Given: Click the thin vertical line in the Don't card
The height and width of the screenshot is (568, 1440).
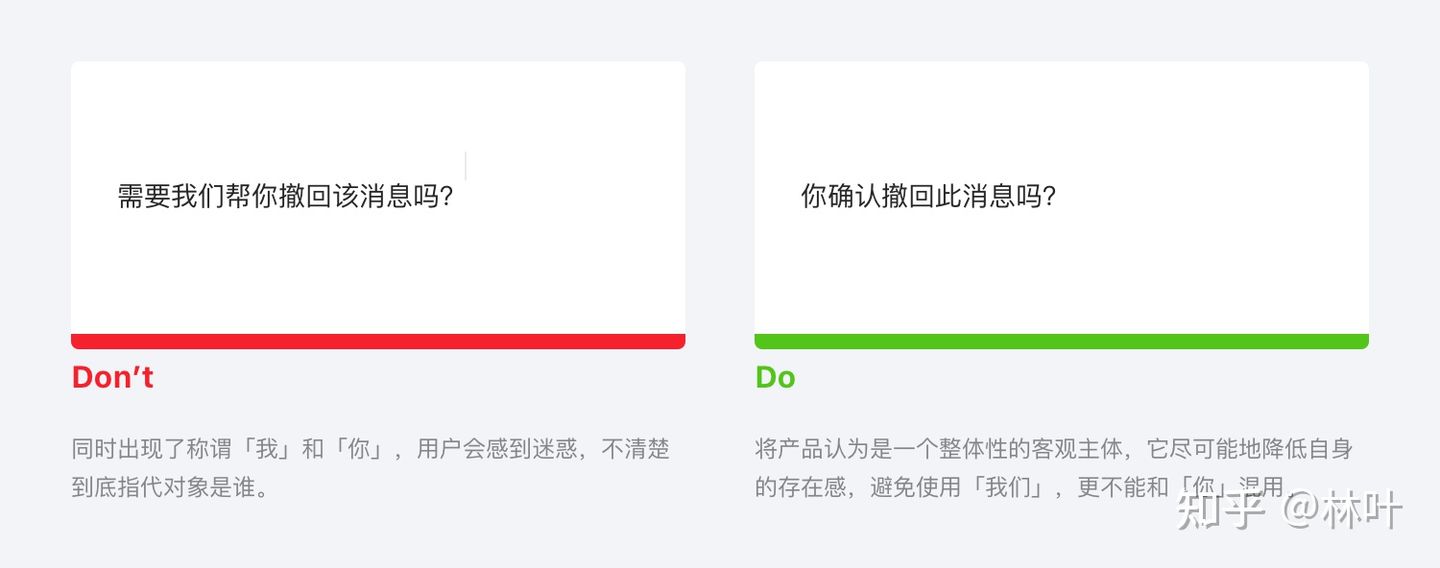Looking at the screenshot, I should [466, 166].
